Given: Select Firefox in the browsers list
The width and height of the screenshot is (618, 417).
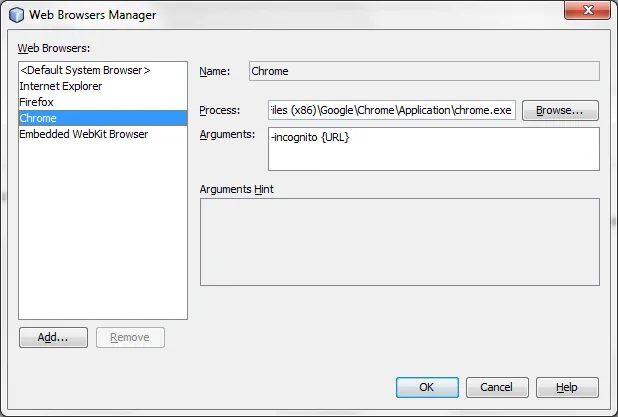Looking at the screenshot, I should click(x=36, y=102).
